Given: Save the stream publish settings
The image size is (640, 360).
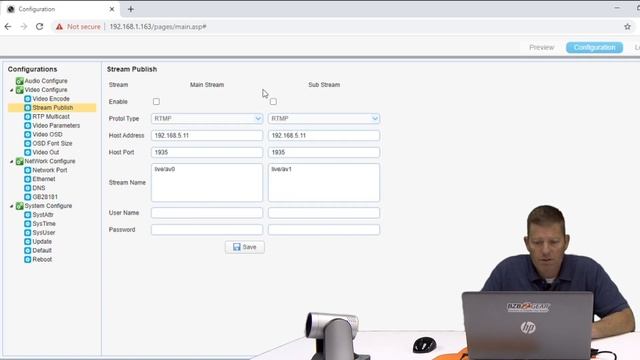Looking at the screenshot, I should click(x=244, y=247).
